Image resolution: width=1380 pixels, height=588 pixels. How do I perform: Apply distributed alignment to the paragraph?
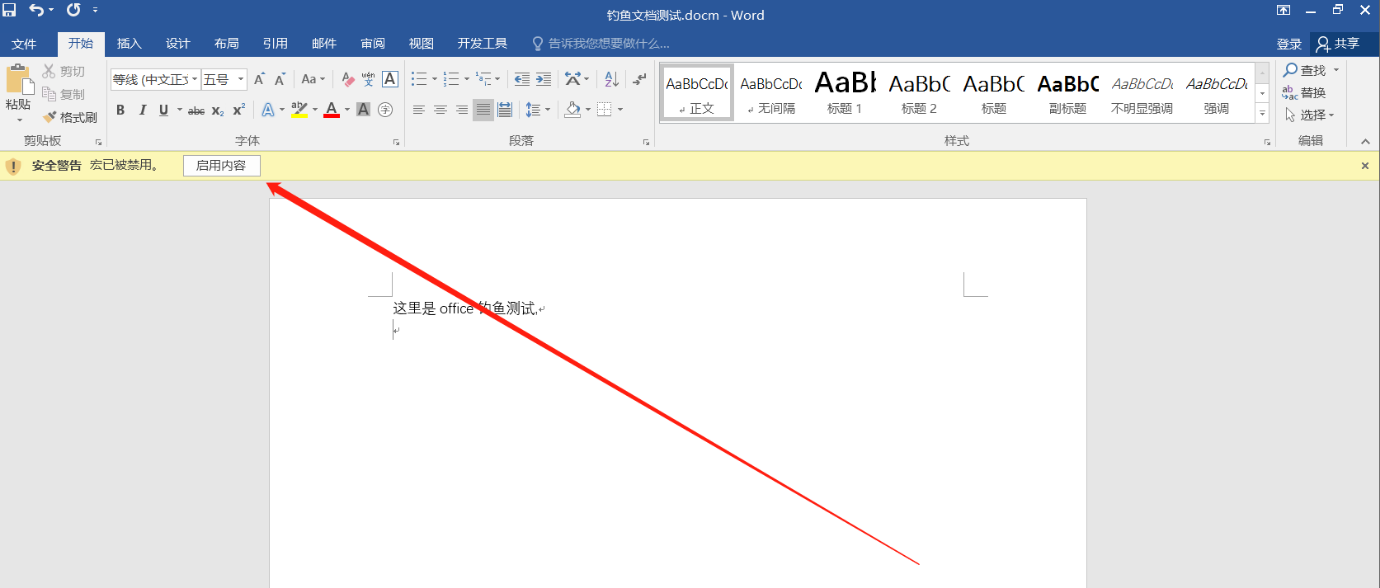tap(505, 110)
